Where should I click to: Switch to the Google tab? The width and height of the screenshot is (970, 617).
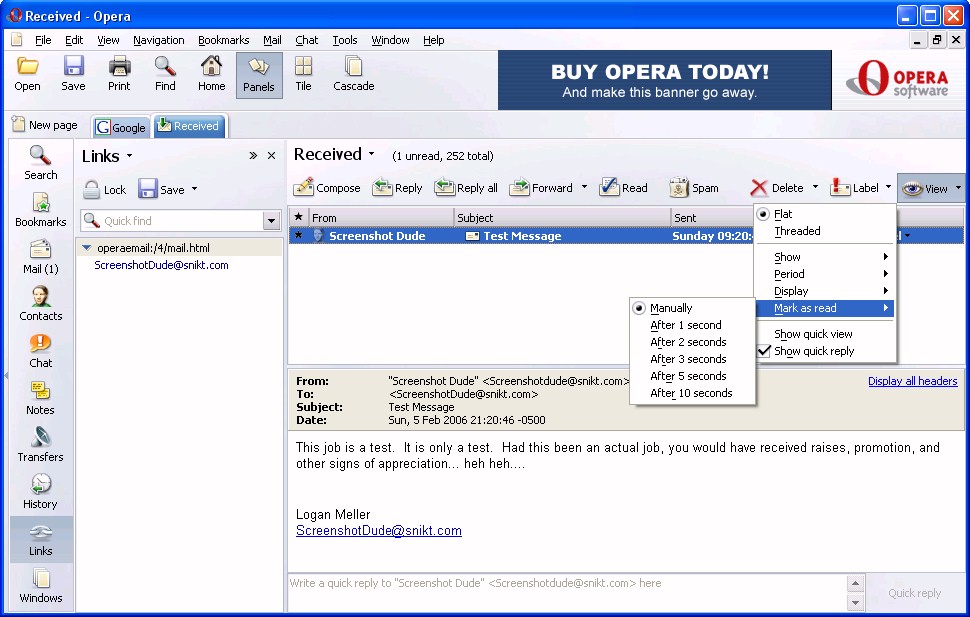pyautogui.click(x=121, y=127)
